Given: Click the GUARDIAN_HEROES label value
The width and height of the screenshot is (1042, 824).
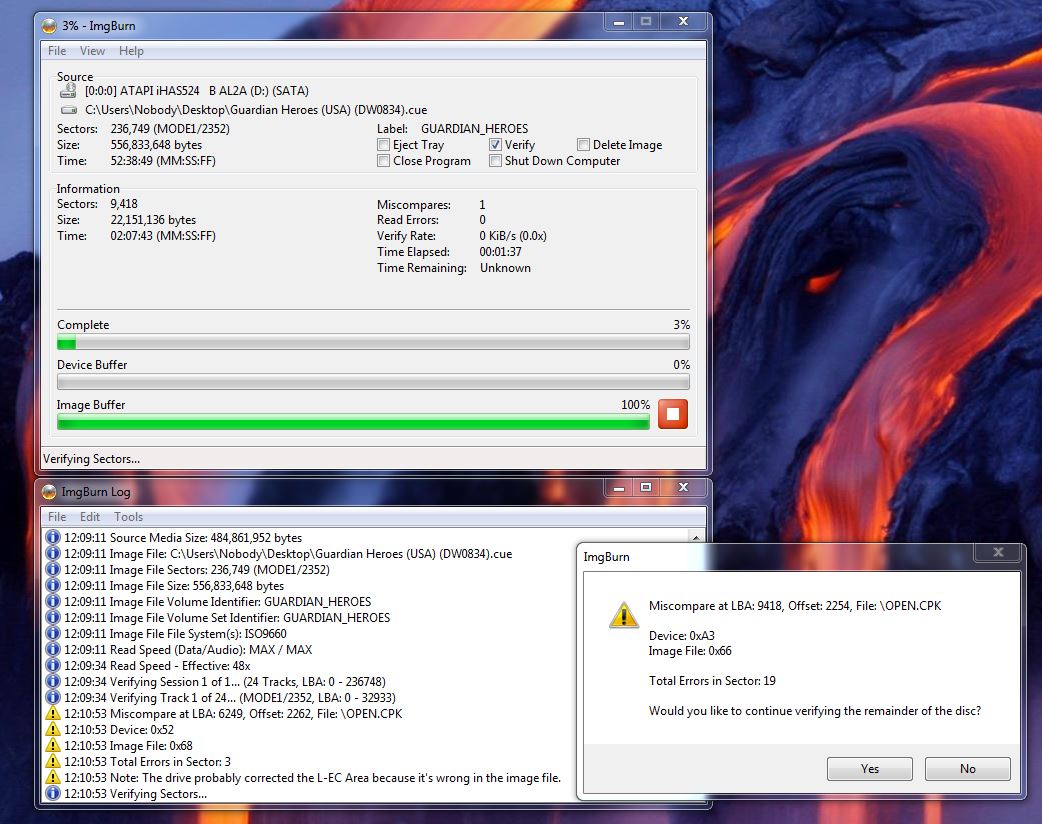Looking at the screenshot, I should click(474, 129).
